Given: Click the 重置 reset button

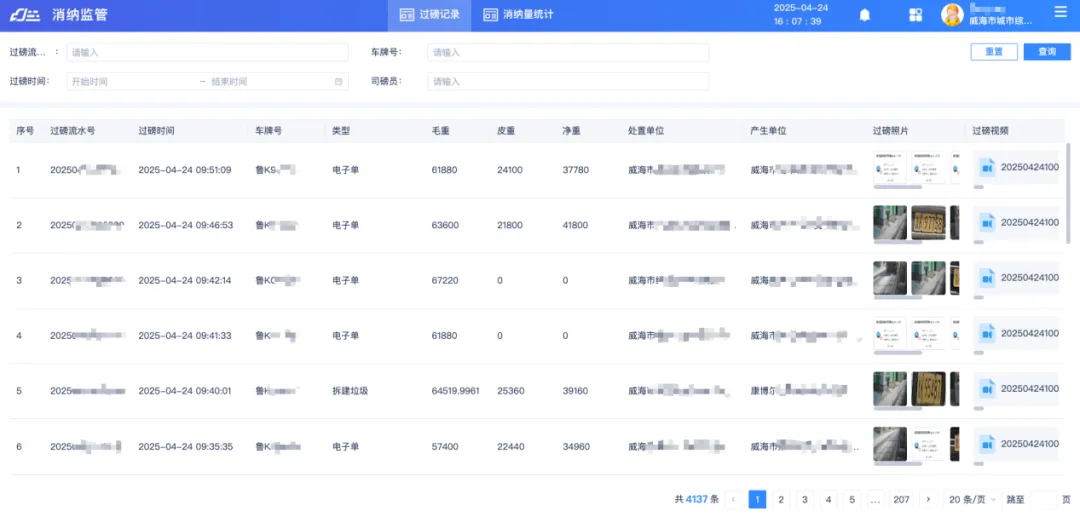Looking at the screenshot, I should point(993,52).
